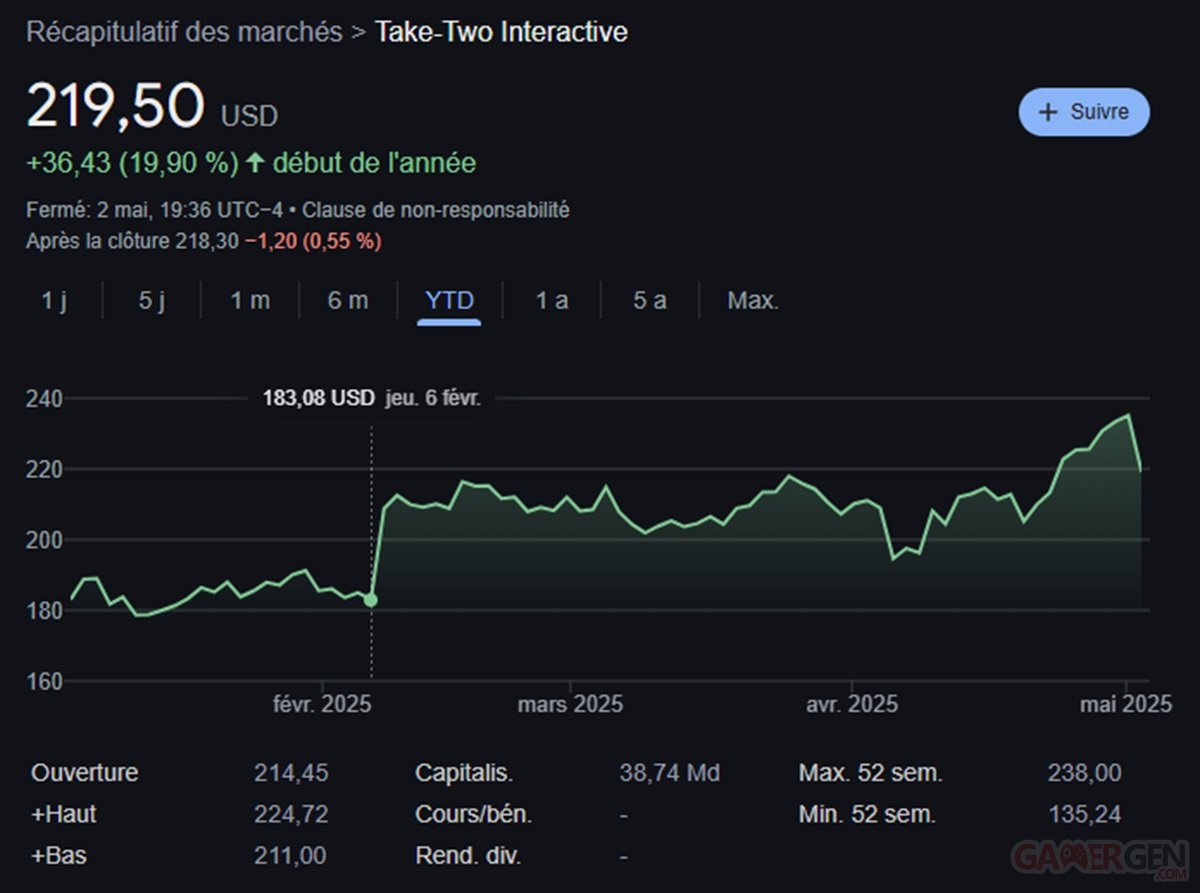Image resolution: width=1200 pixels, height=893 pixels.
Task: Select the Max. time range tab
Action: click(x=753, y=300)
